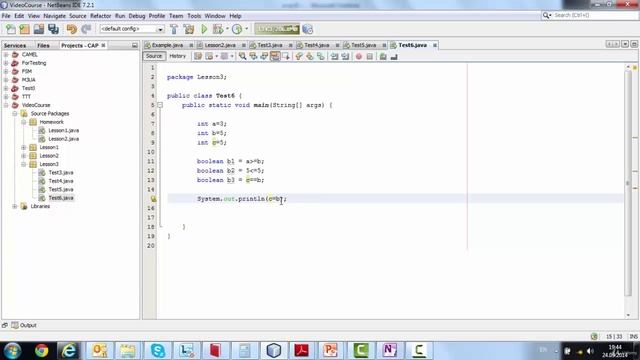Viewport: 640px width, 360px height.
Task: Open the File menu
Action: coord(6,16)
